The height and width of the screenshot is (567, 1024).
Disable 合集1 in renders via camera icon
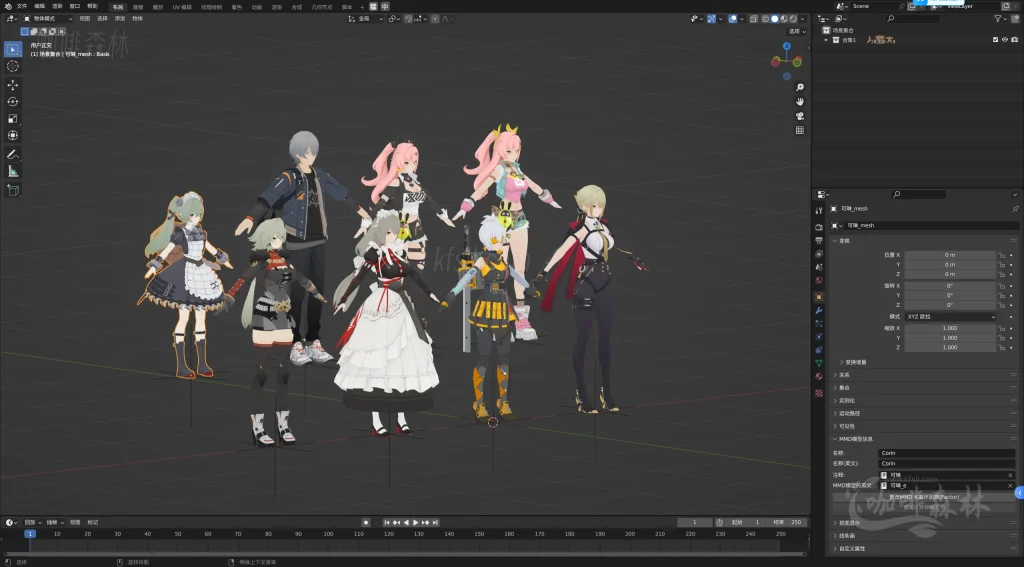1014,40
